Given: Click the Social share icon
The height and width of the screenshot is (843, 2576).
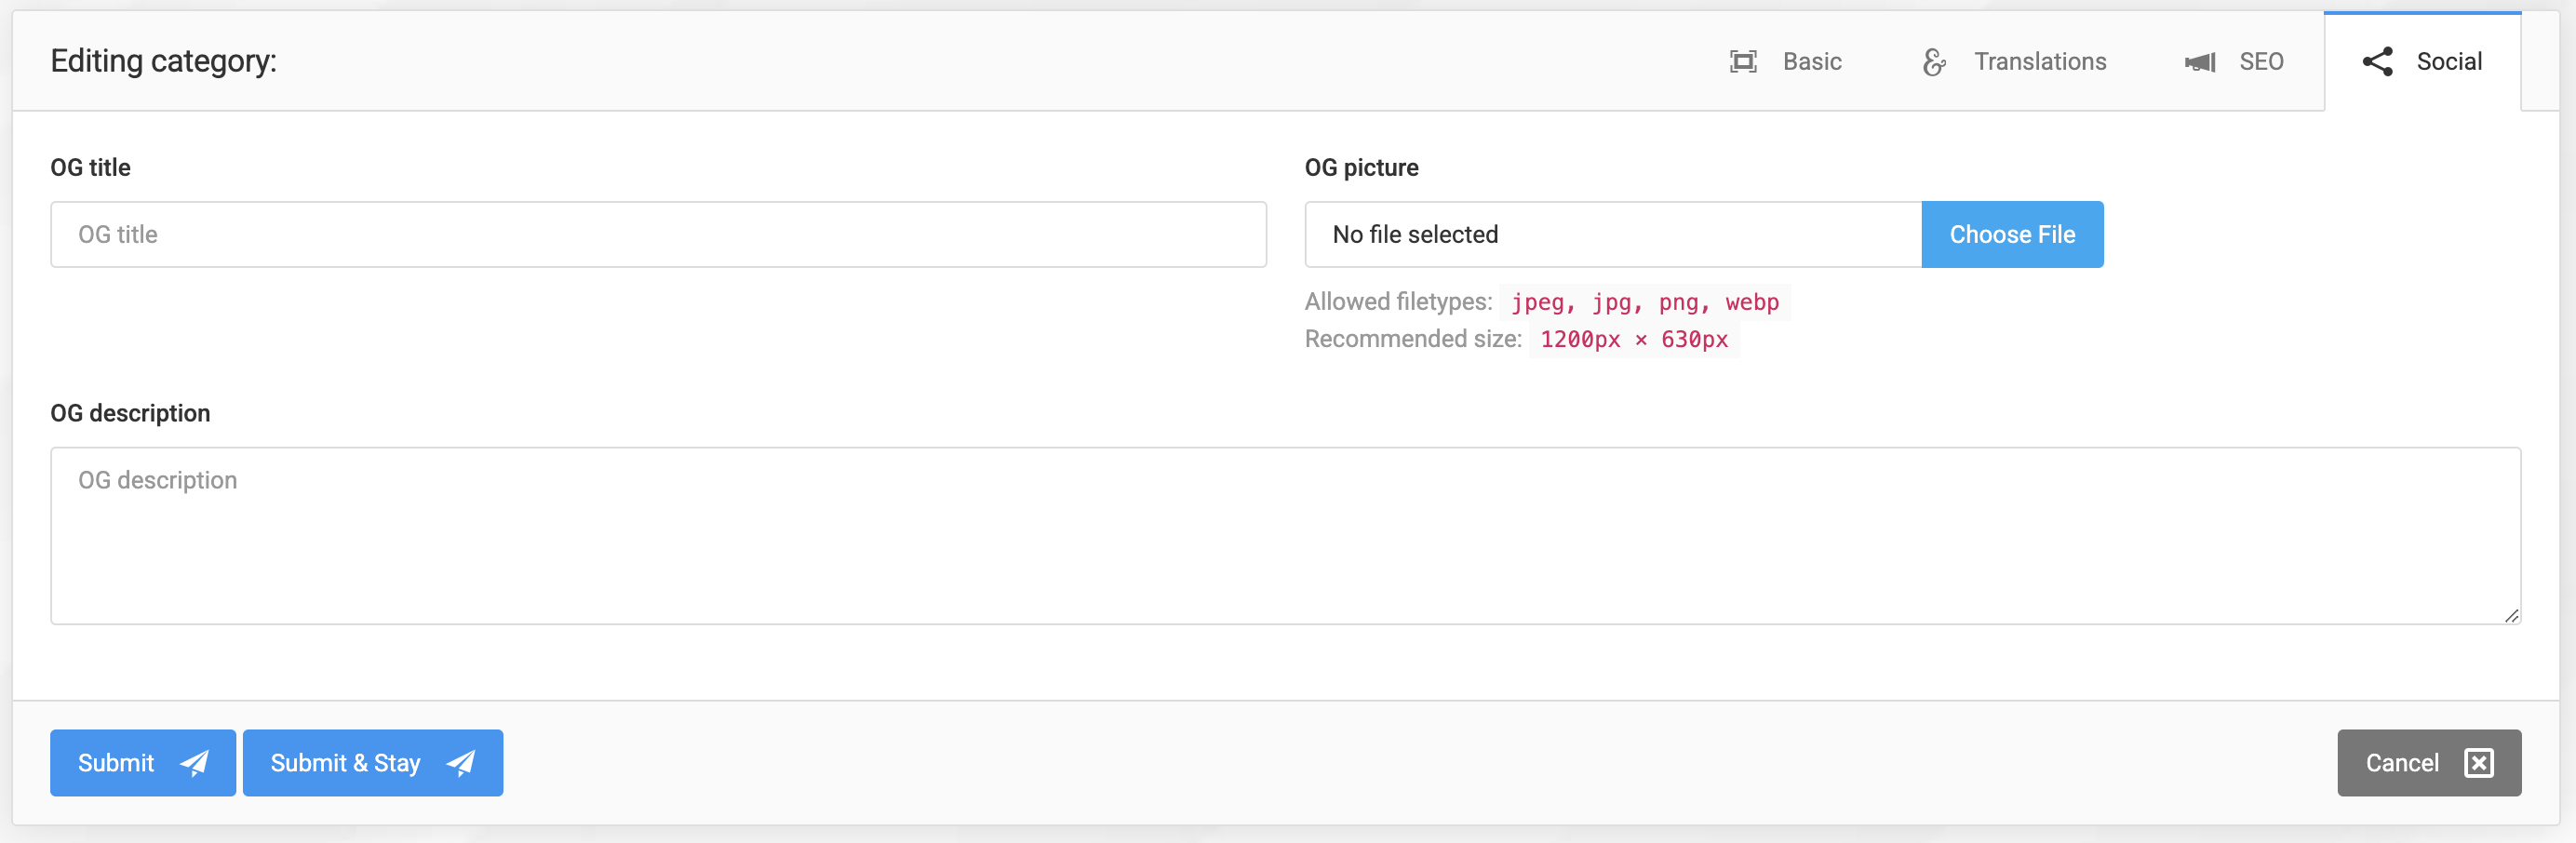Looking at the screenshot, I should (x=2377, y=62).
